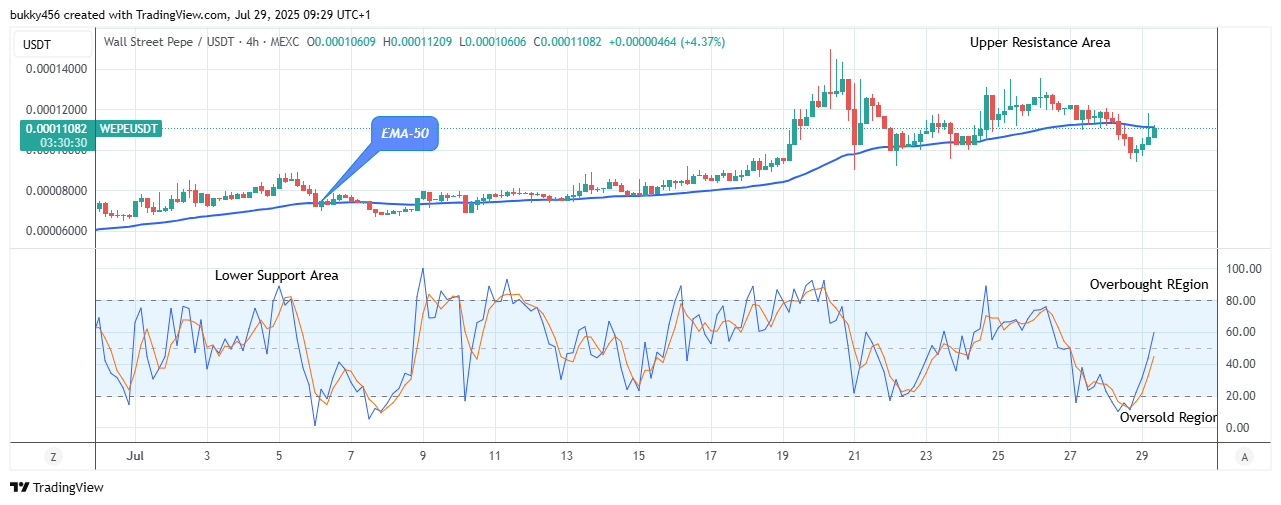The height and width of the screenshot is (505, 1281).
Task: Click the 29 date label on time axis
Action: point(1142,456)
